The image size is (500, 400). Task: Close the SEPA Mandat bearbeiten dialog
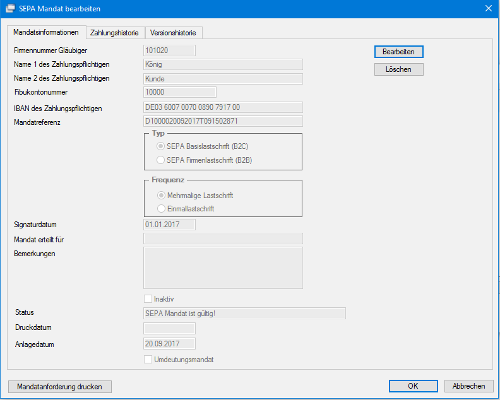[x=488, y=8]
